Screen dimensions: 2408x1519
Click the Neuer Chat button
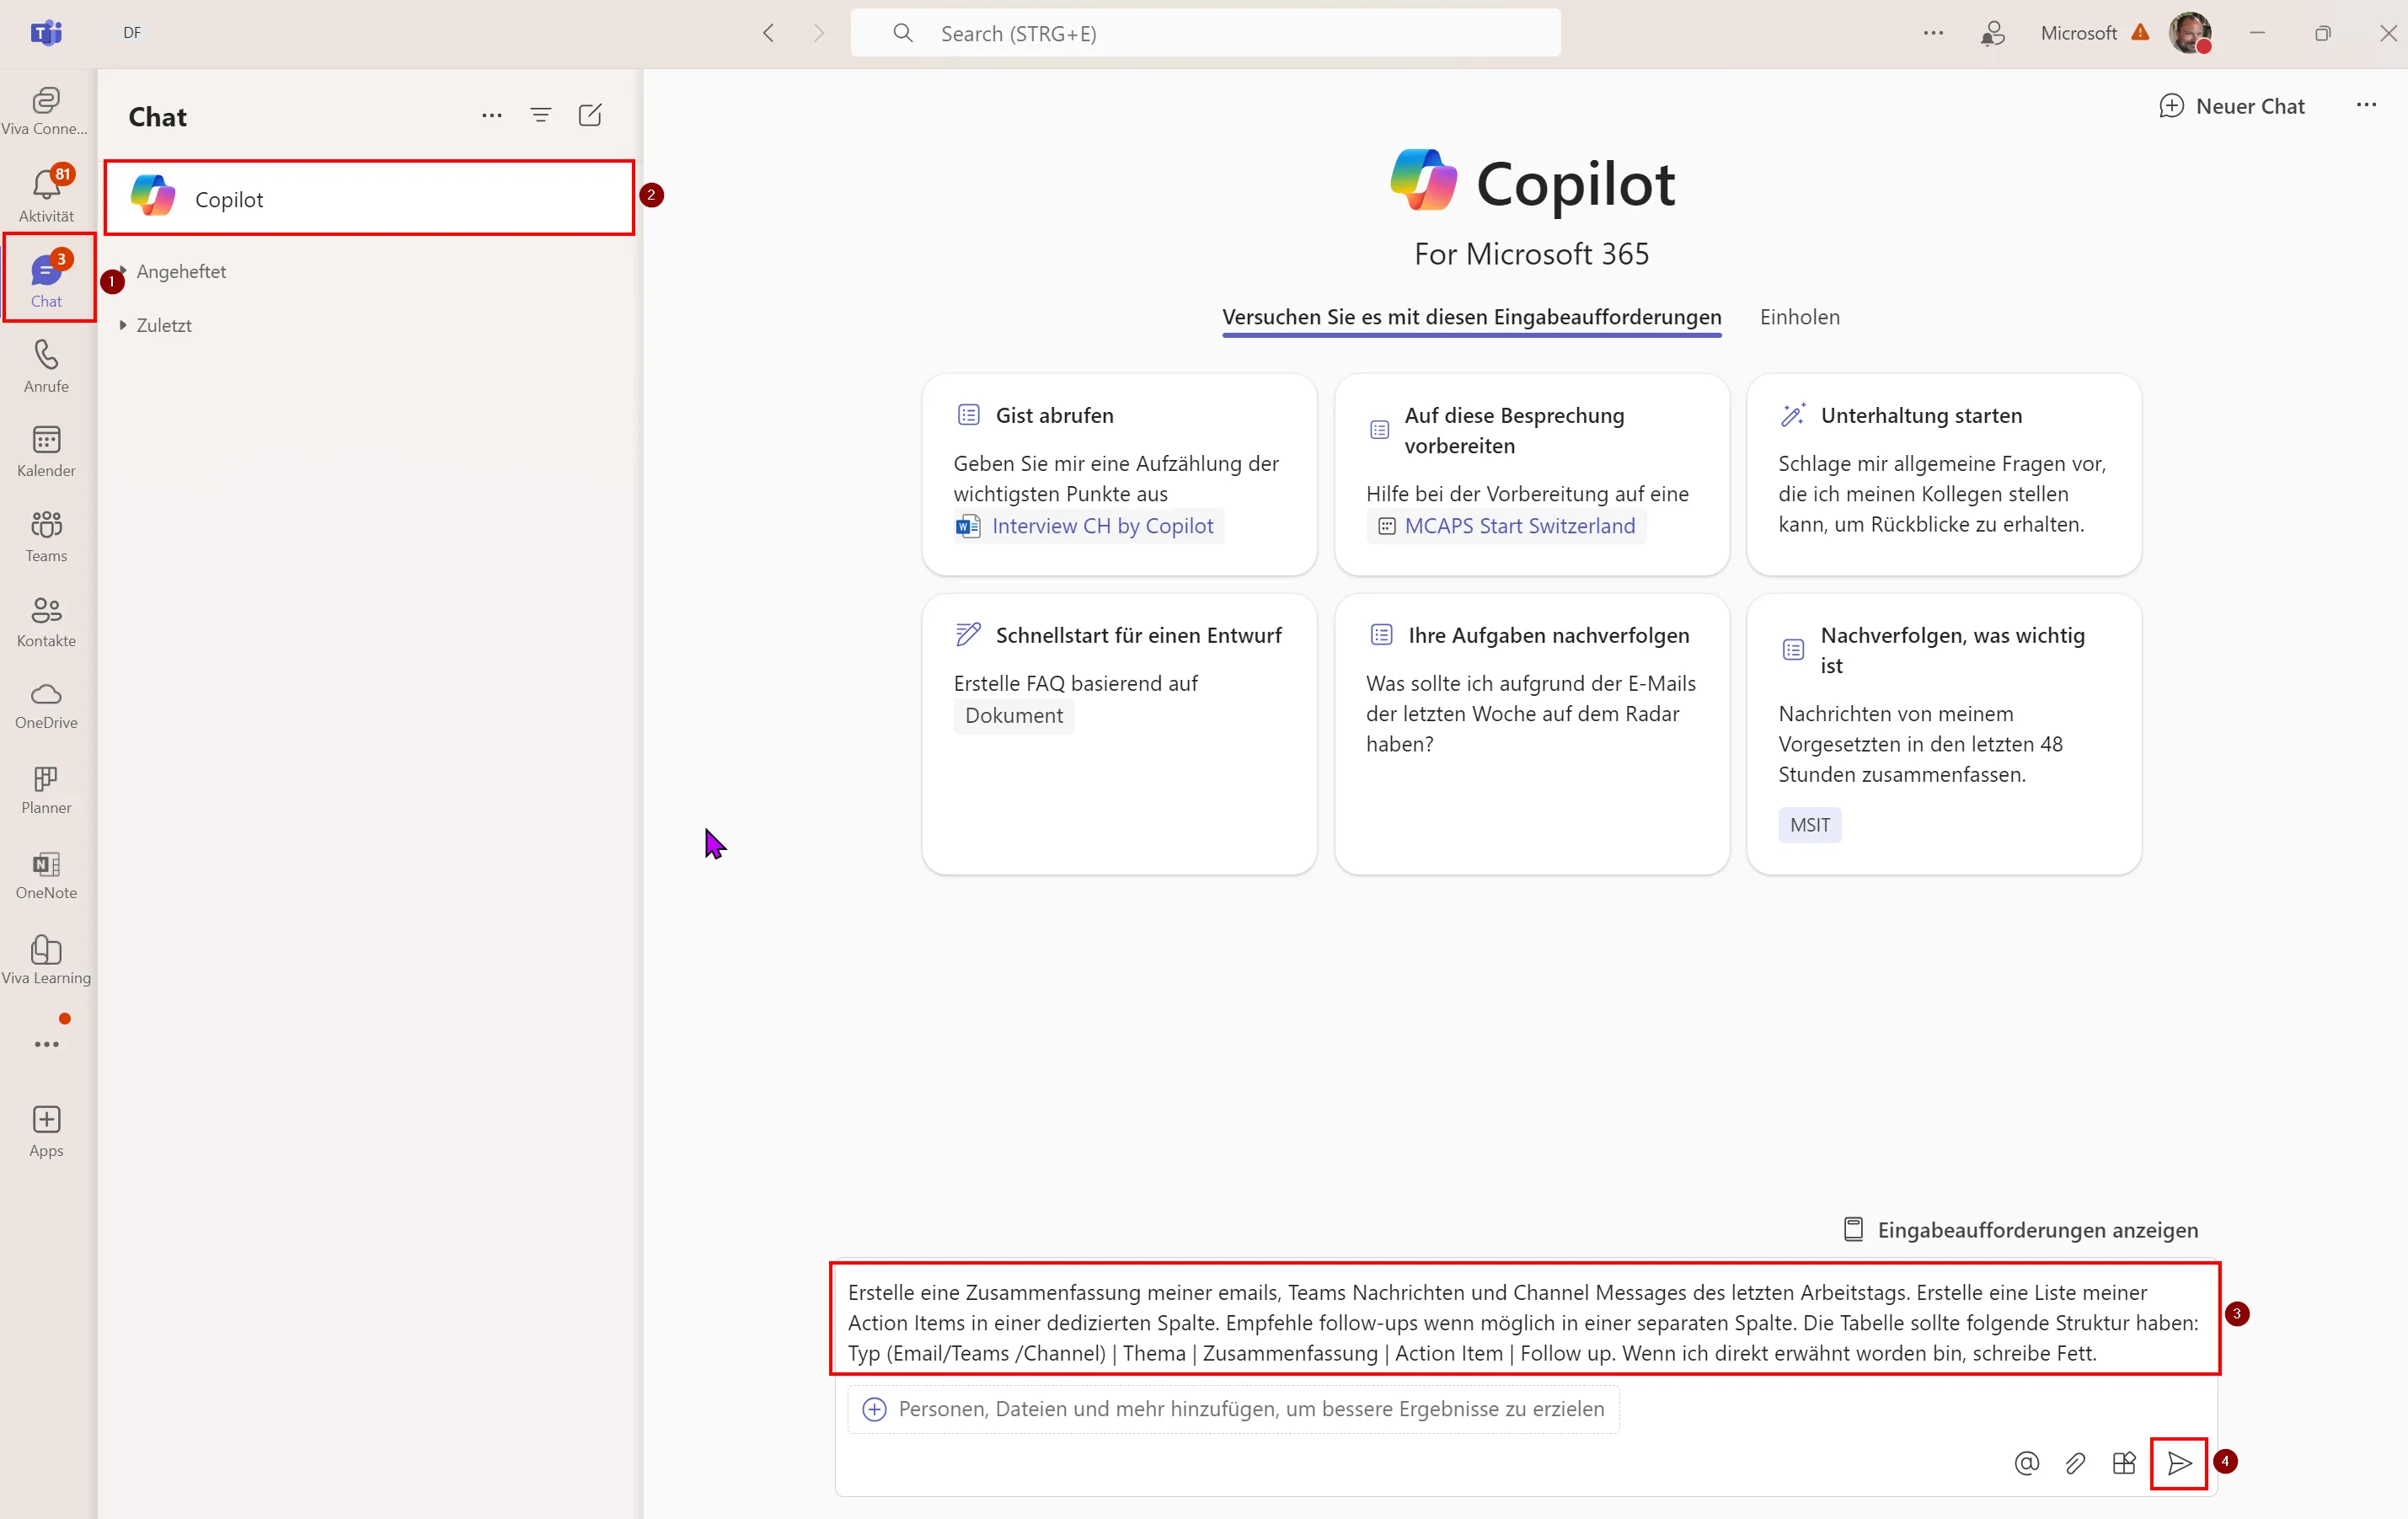(x=2233, y=105)
